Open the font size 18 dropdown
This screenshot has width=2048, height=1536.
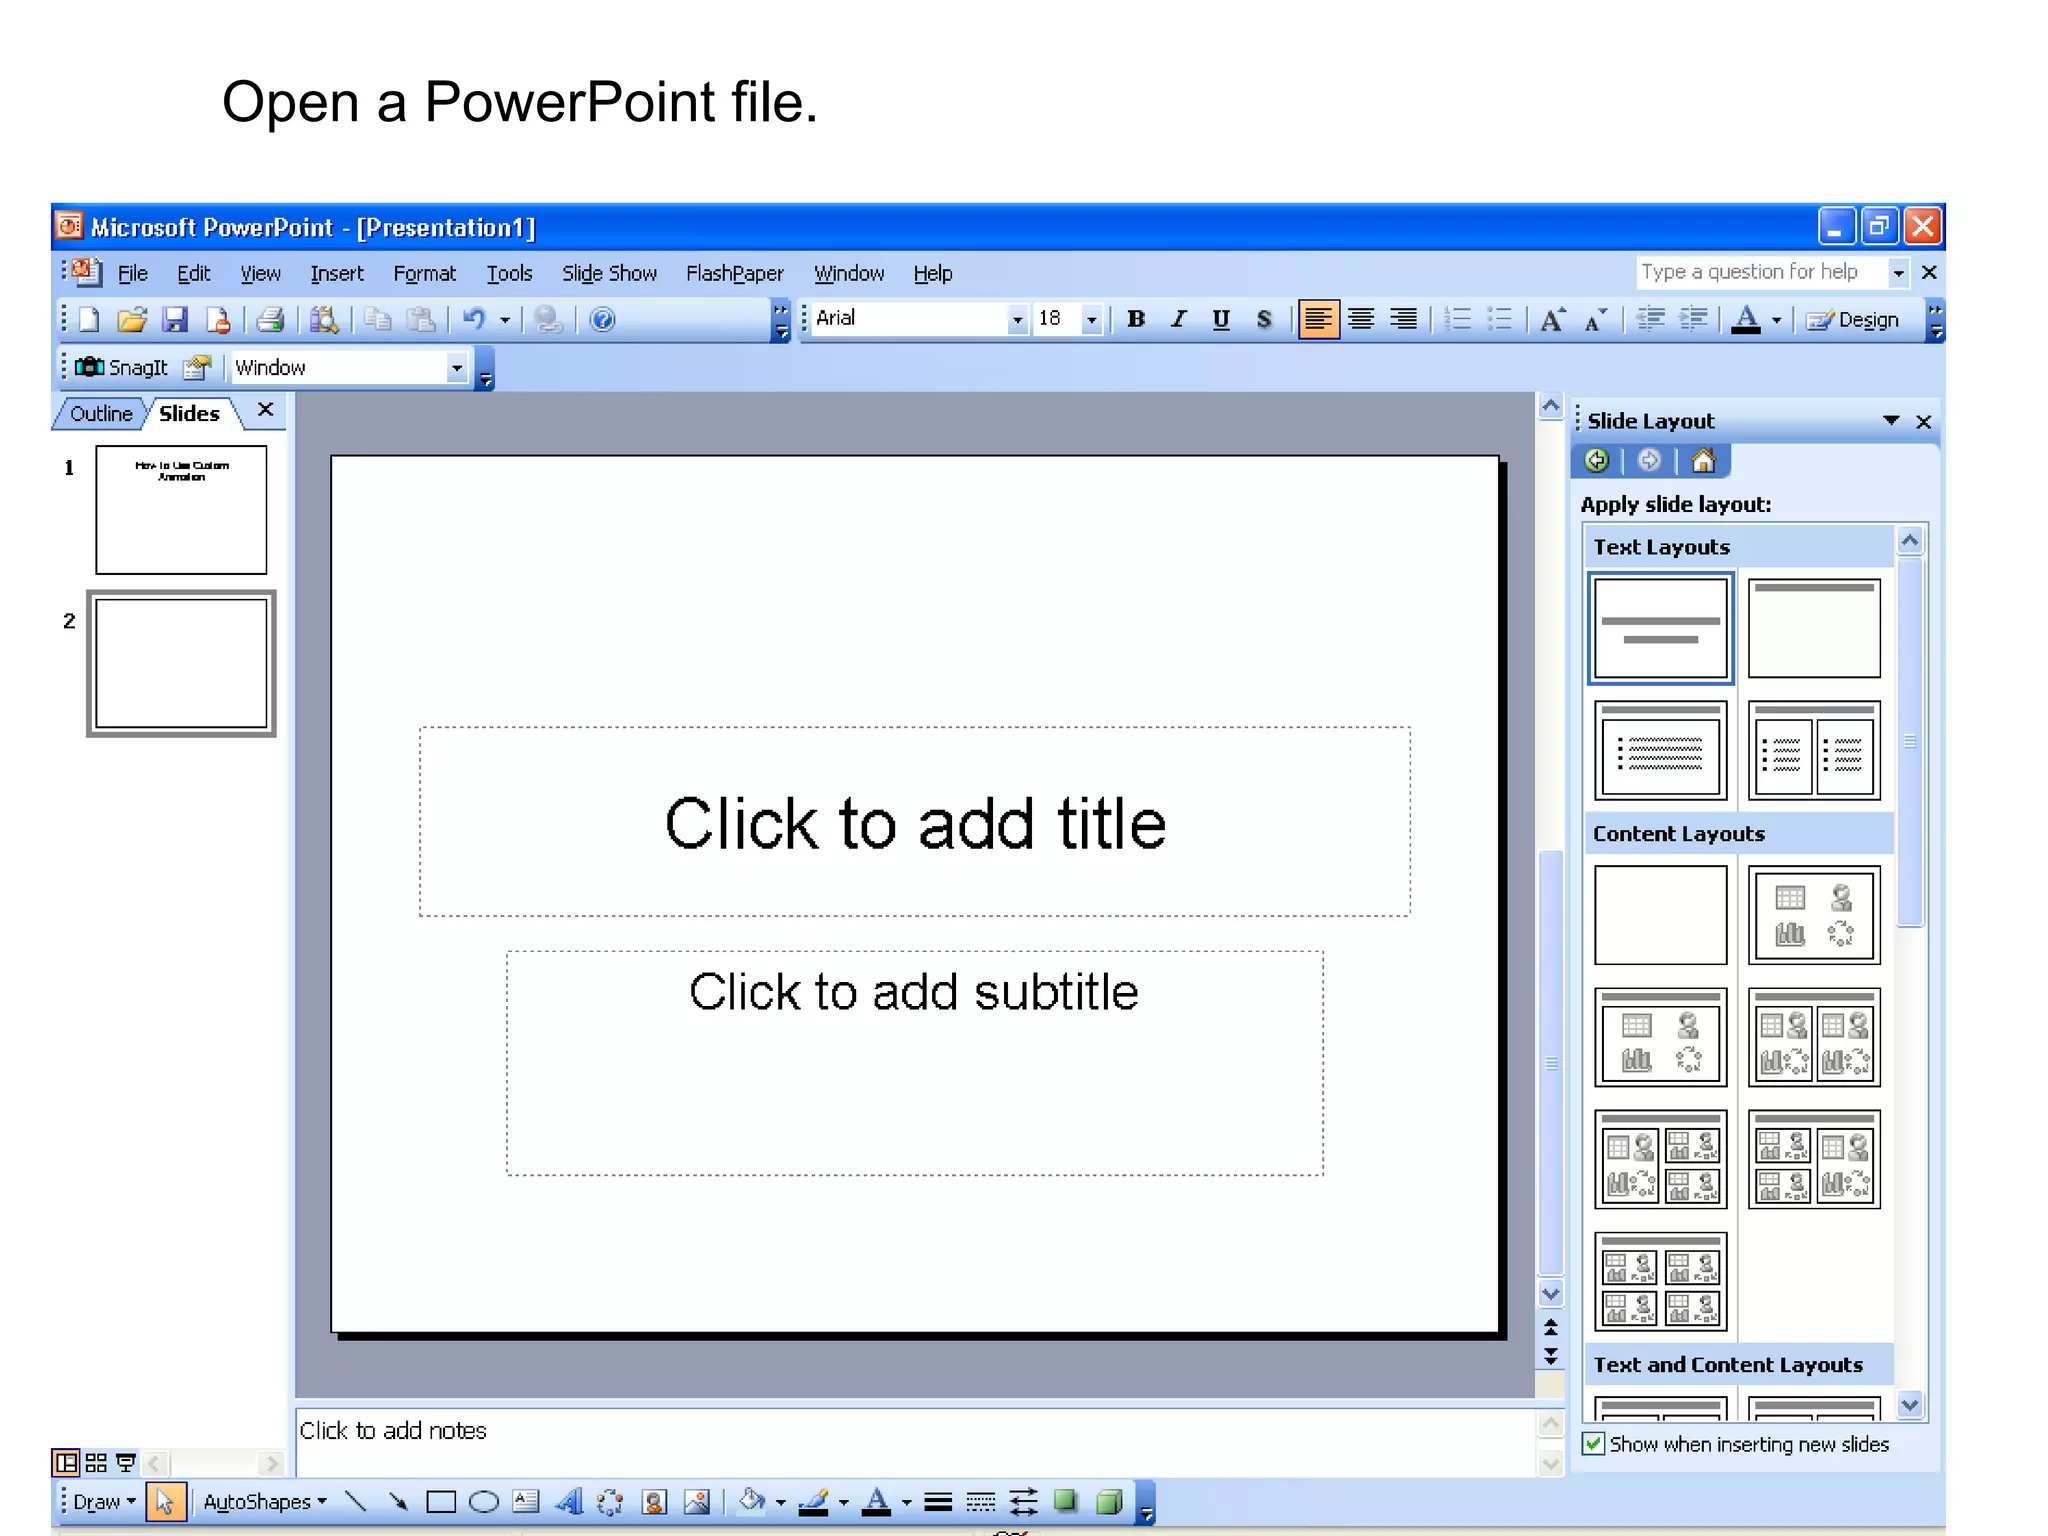[x=1091, y=320]
